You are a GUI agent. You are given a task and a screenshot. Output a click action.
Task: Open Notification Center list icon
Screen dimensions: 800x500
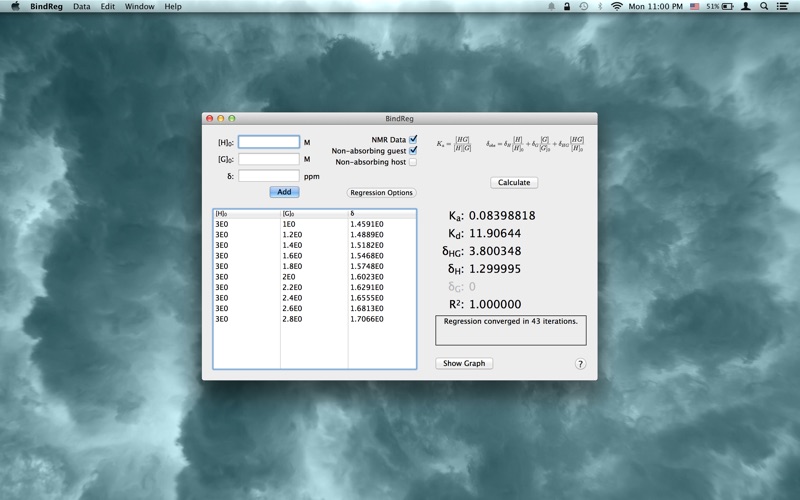[783, 6]
